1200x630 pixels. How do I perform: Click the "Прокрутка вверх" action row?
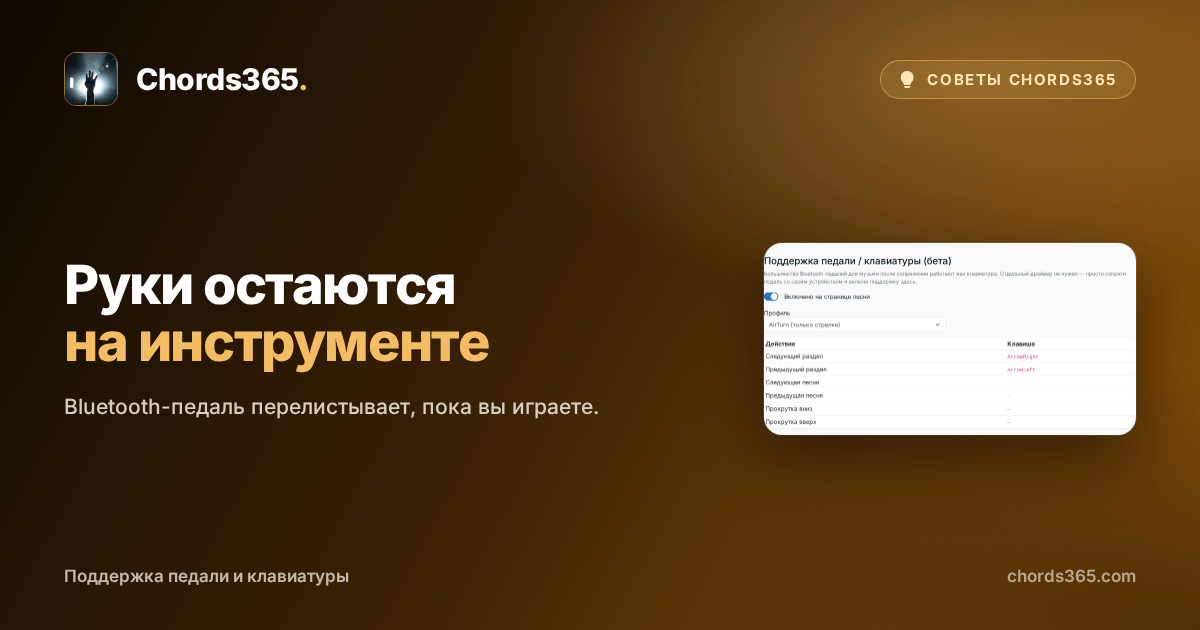click(950, 421)
